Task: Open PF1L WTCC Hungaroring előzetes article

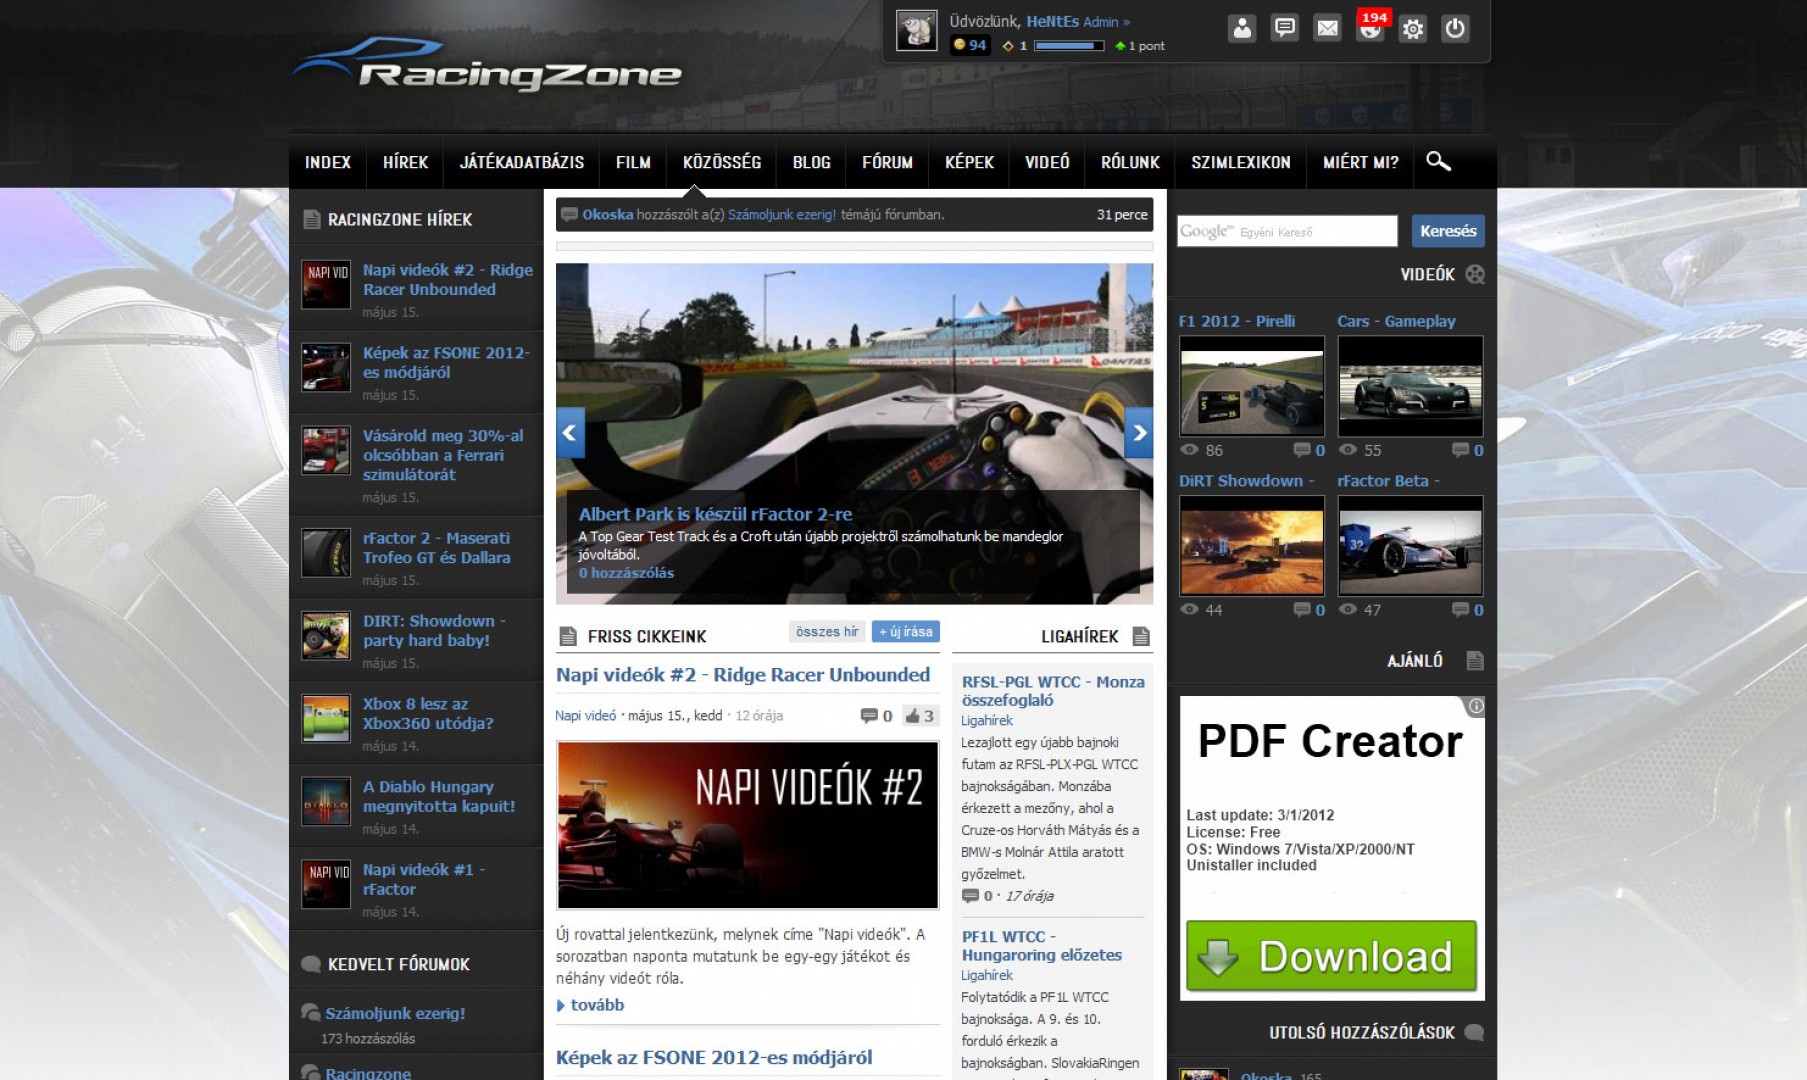Action: pos(1041,945)
